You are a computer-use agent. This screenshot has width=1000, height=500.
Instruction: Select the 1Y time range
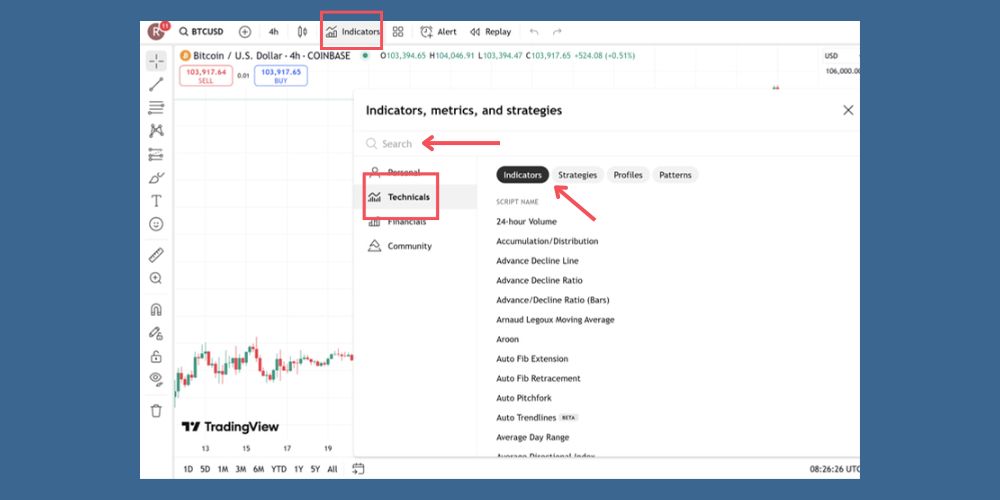pyautogui.click(x=297, y=469)
